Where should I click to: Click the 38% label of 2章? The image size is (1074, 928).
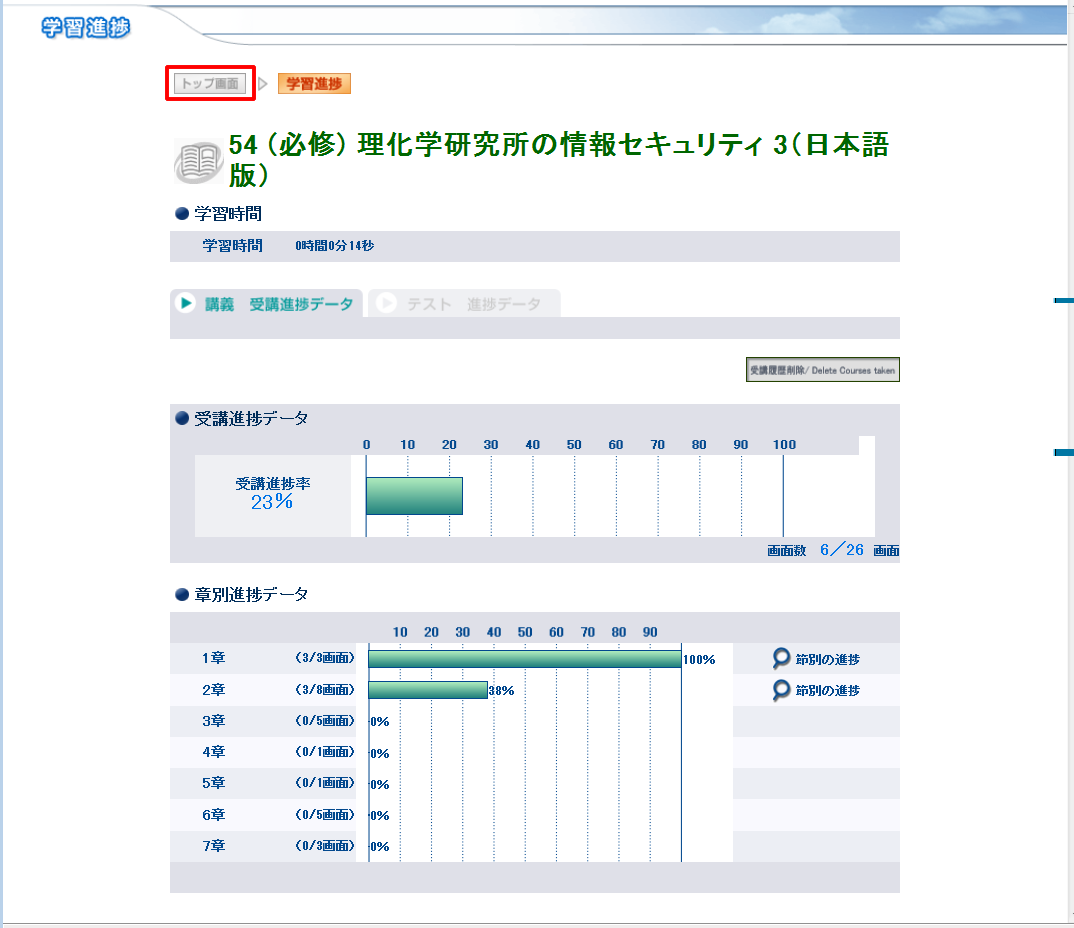point(501,691)
